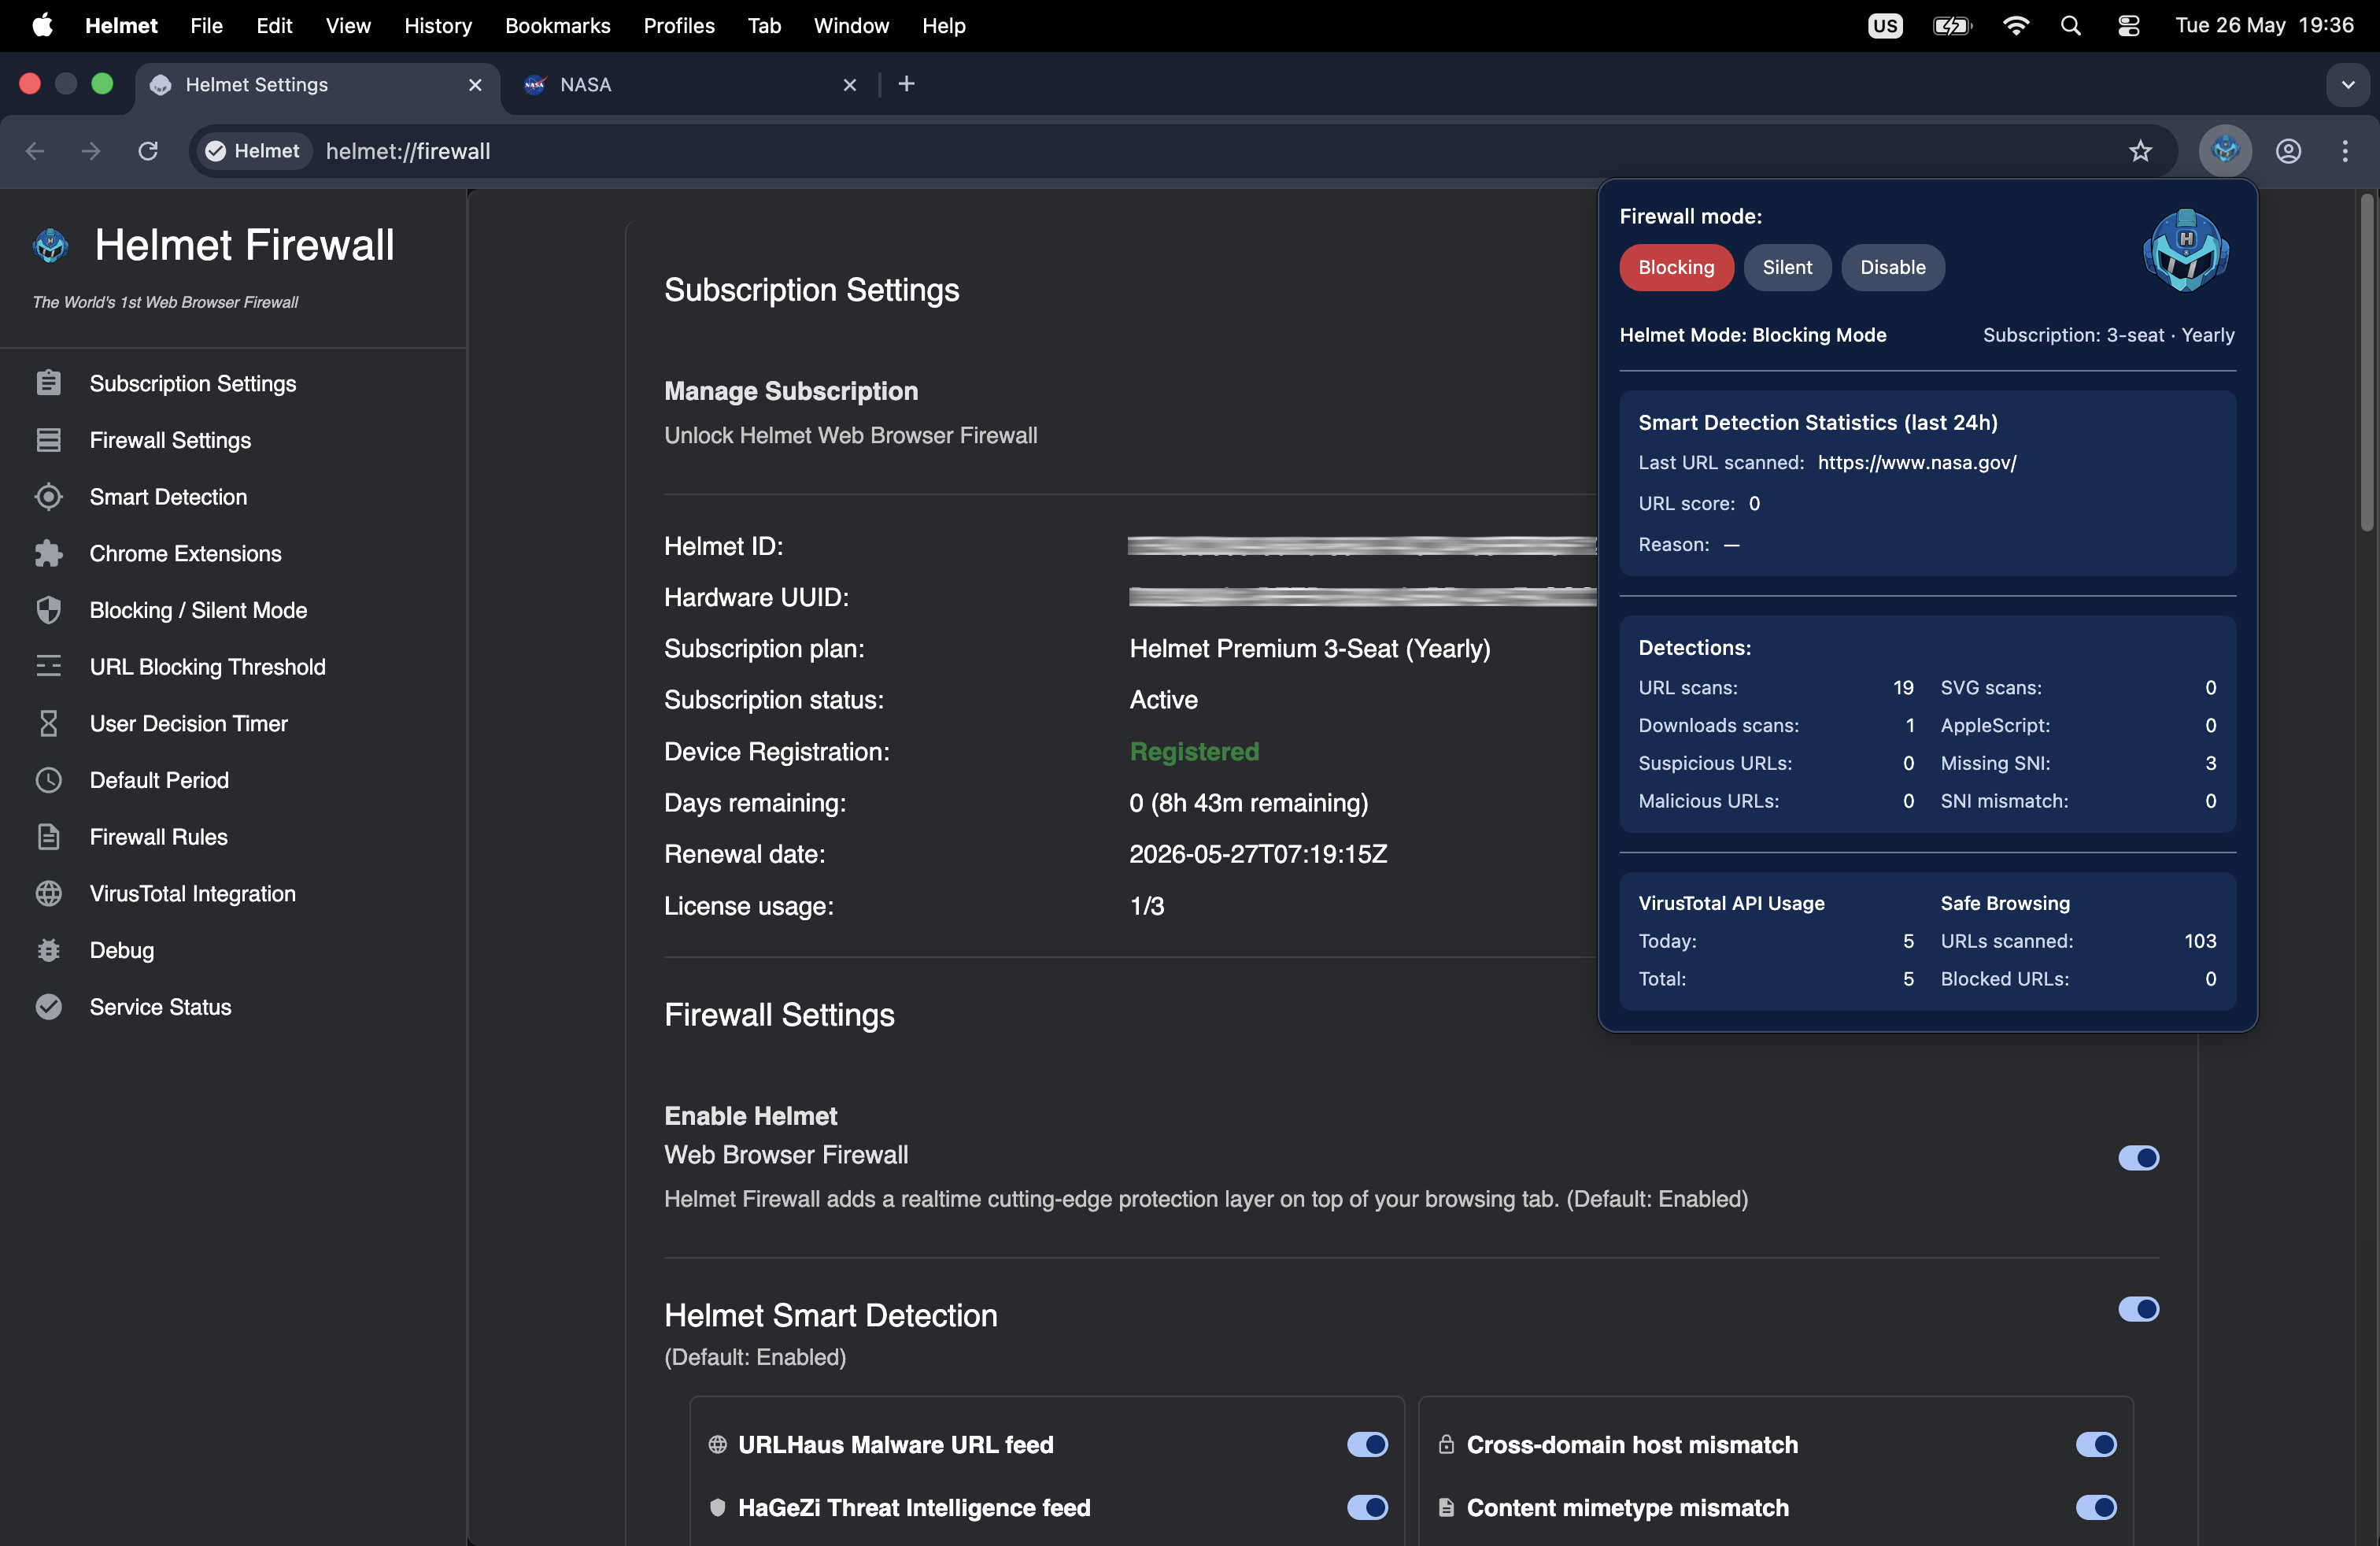
Task: Click the Subscription Settings clipboard icon
Action: (48, 384)
